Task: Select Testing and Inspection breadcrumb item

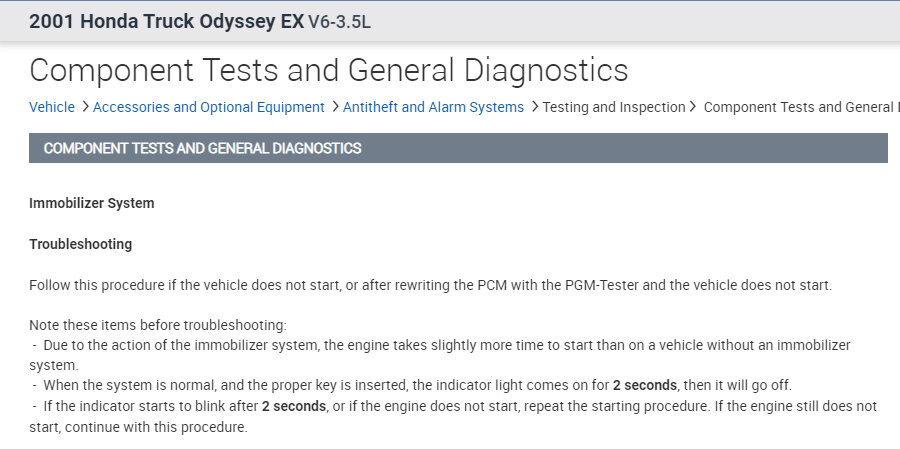Action: 614,107
